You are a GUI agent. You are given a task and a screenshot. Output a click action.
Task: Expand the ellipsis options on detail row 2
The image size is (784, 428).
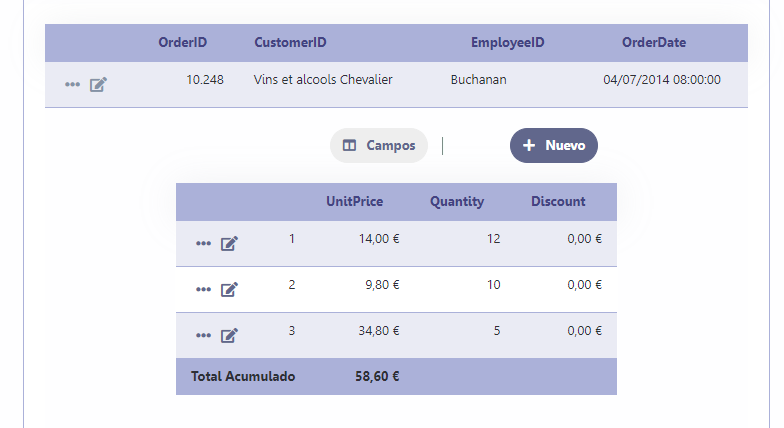[x=203, y=289]
